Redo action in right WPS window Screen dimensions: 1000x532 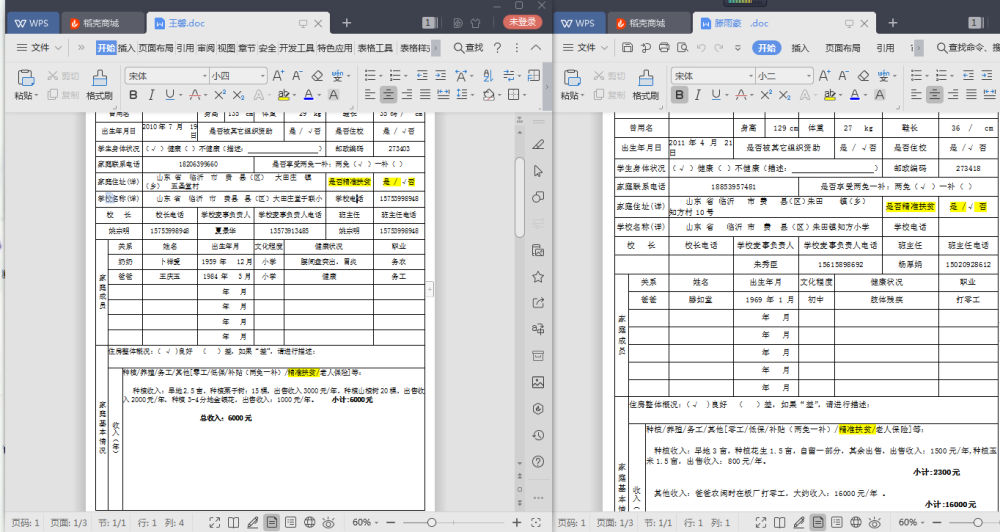tap(719, 47)
